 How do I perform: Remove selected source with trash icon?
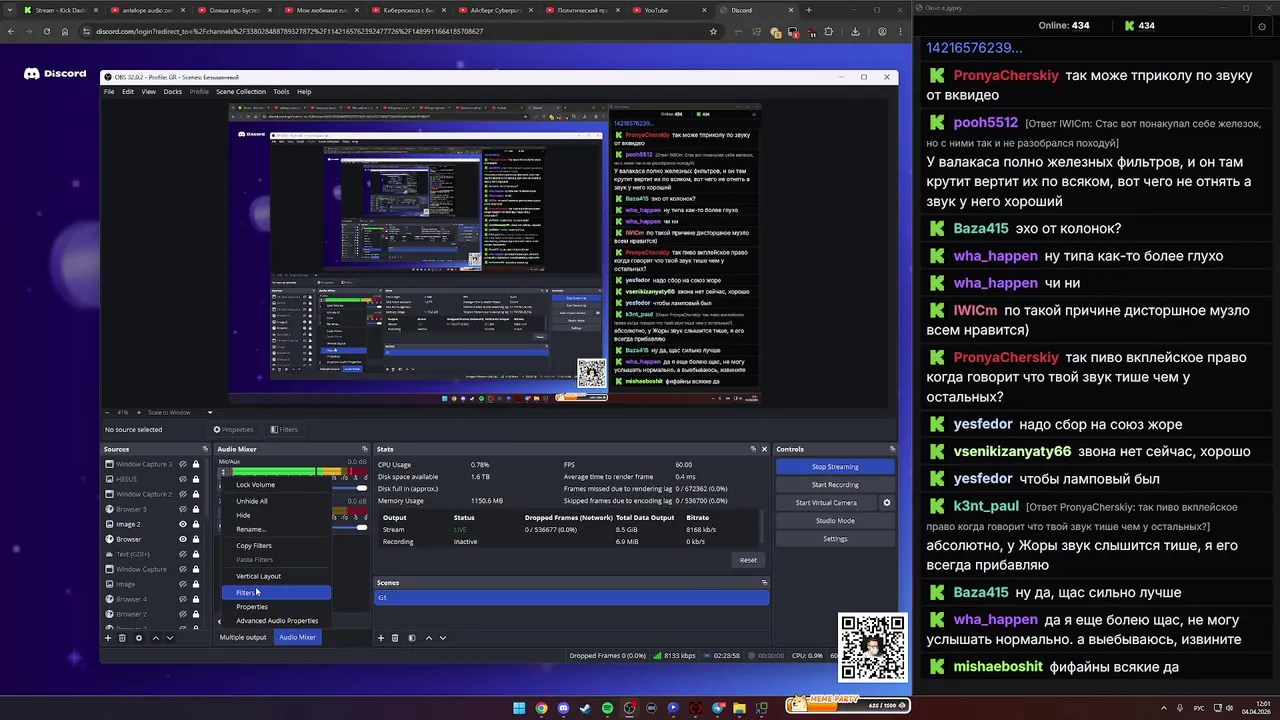(x=122, y=638)
